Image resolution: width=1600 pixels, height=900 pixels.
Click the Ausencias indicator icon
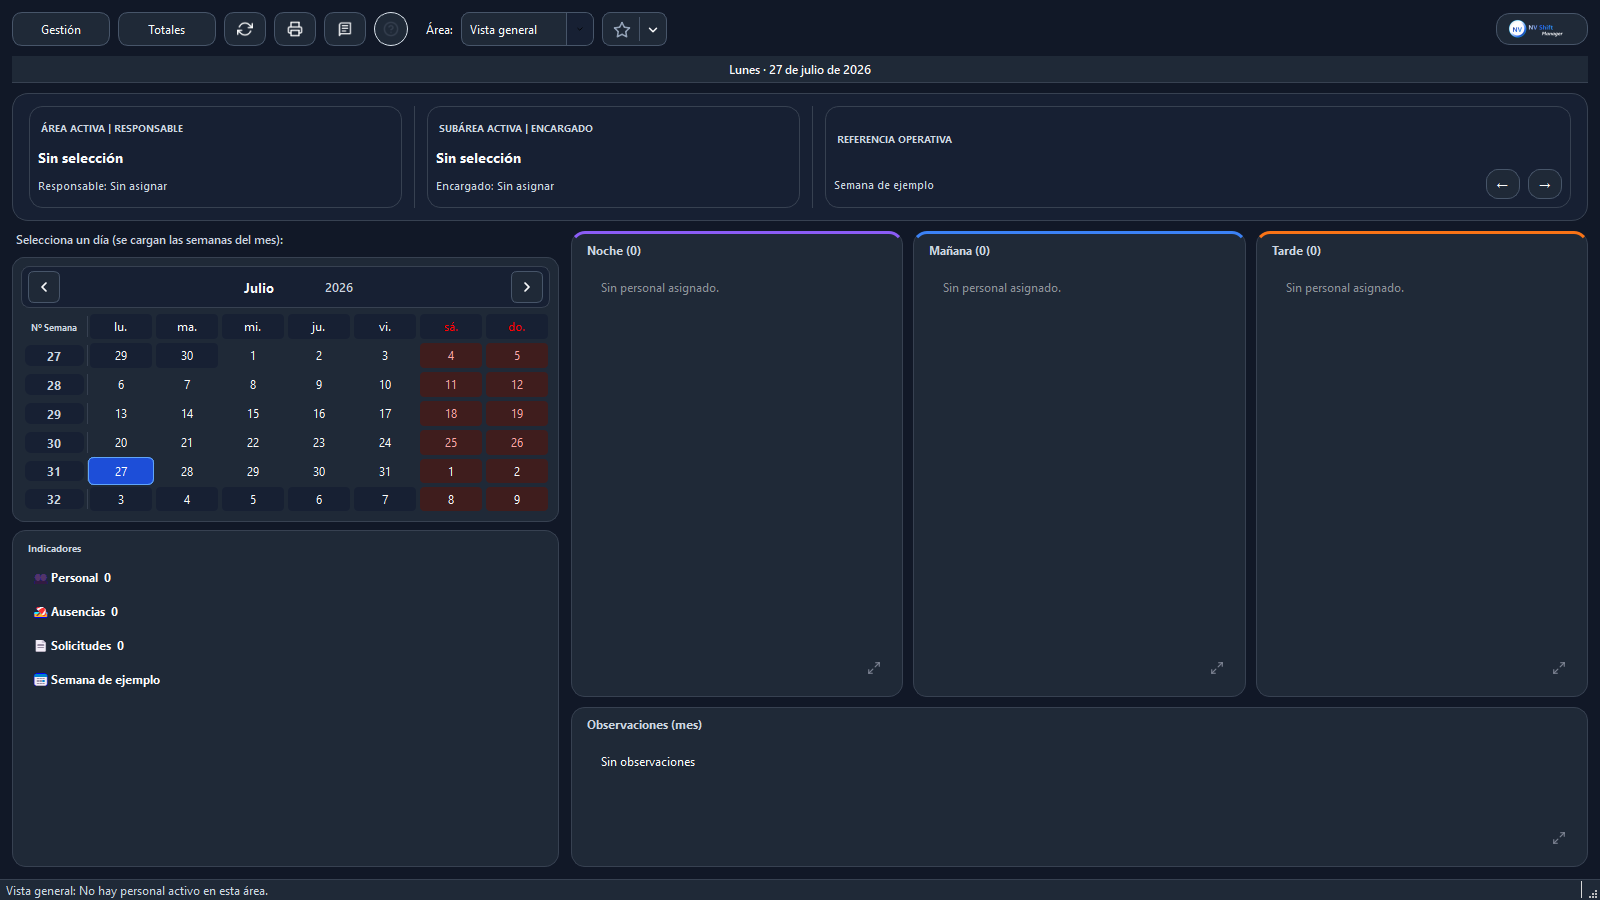tap(41, 612)
